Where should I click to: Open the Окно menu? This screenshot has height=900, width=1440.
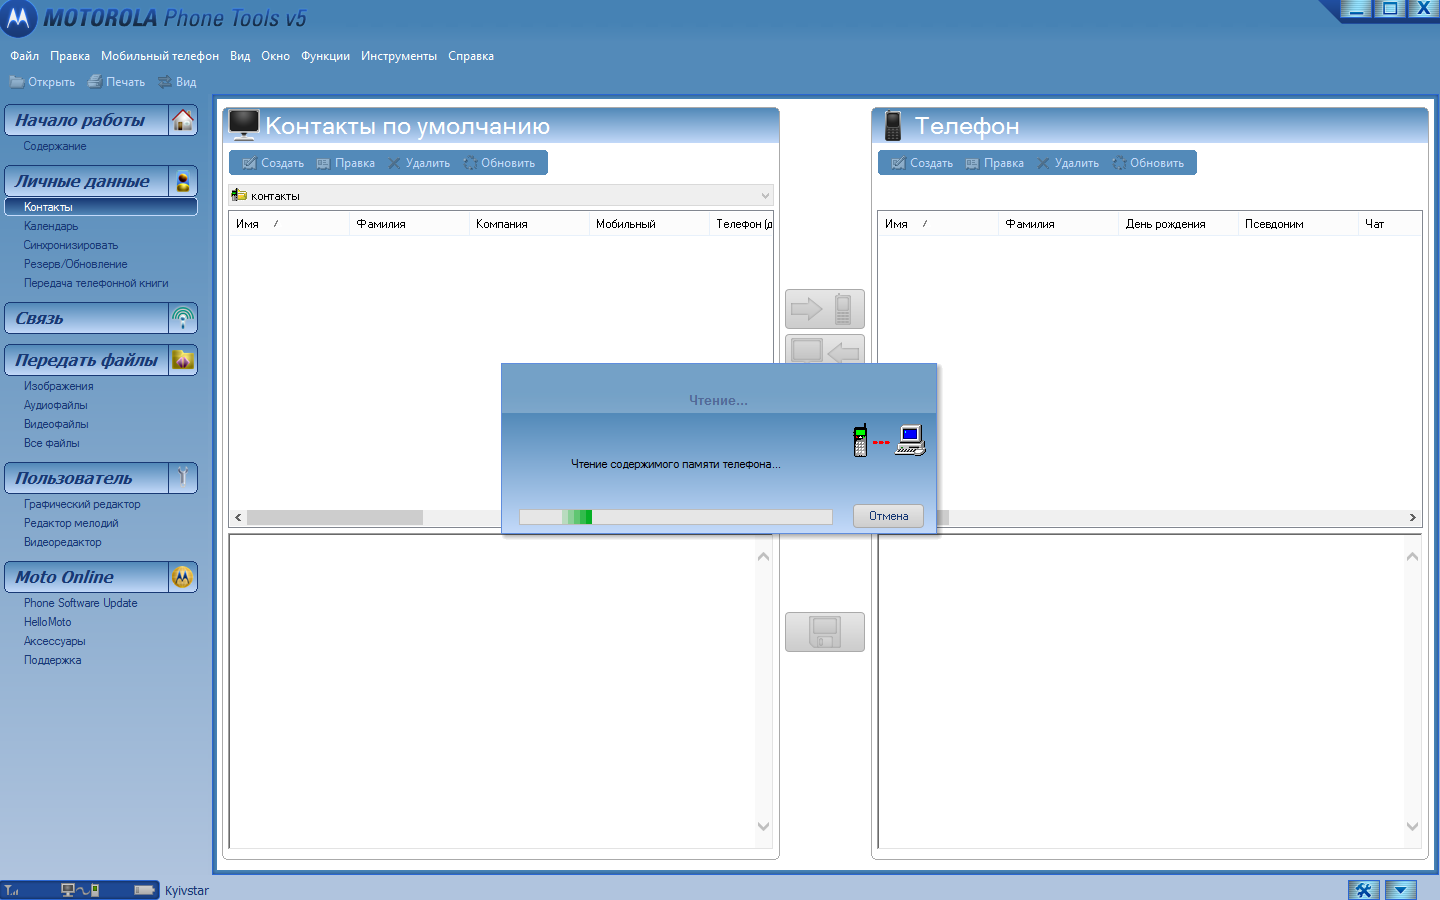275,56
